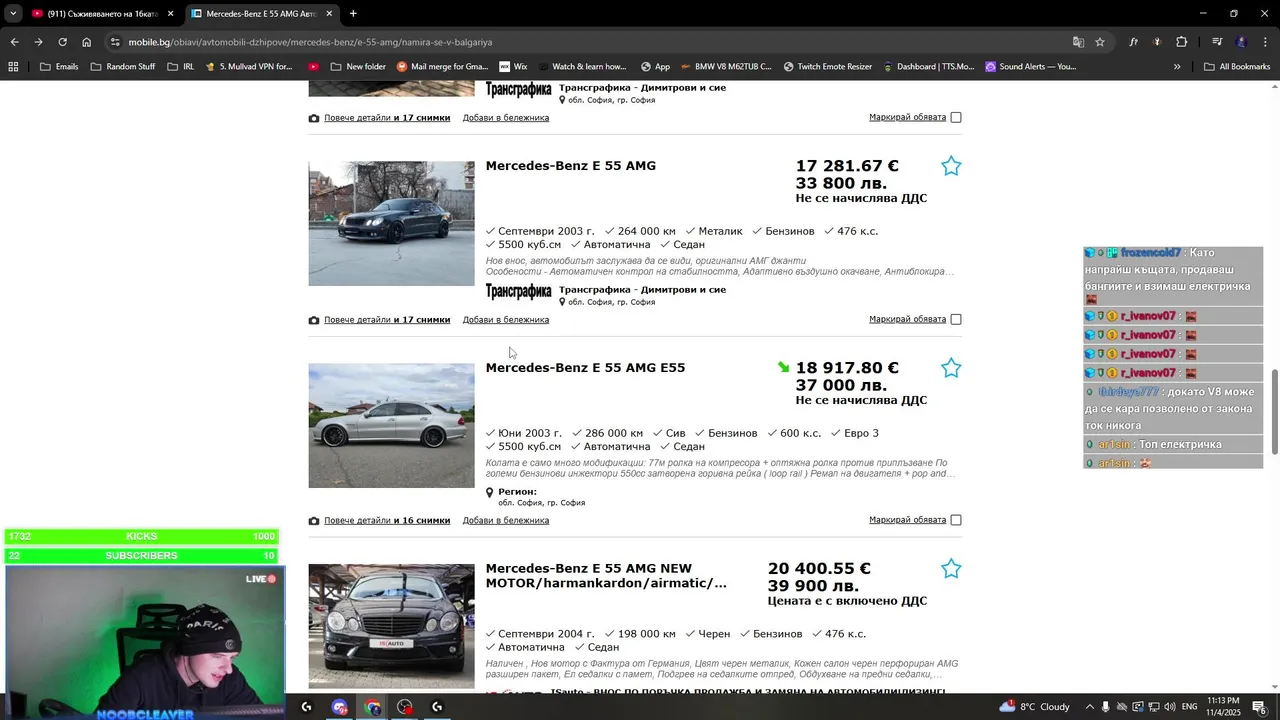Go to the browser home page
The width and height of the screenshot is (1280, 720).
coord(87,42)
